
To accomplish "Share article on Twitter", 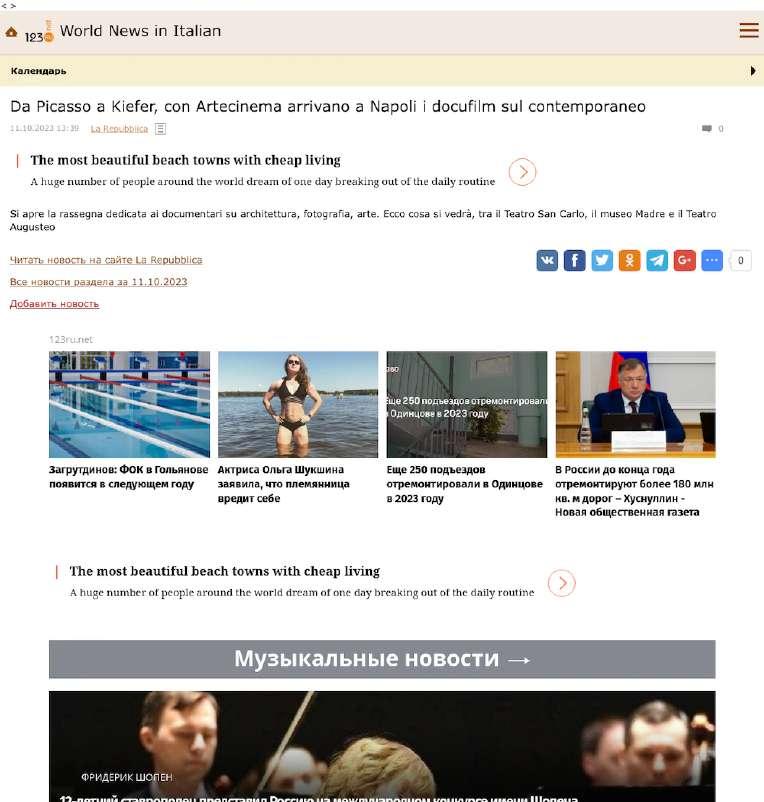I will pyautogui.click(x=602, y=260).
